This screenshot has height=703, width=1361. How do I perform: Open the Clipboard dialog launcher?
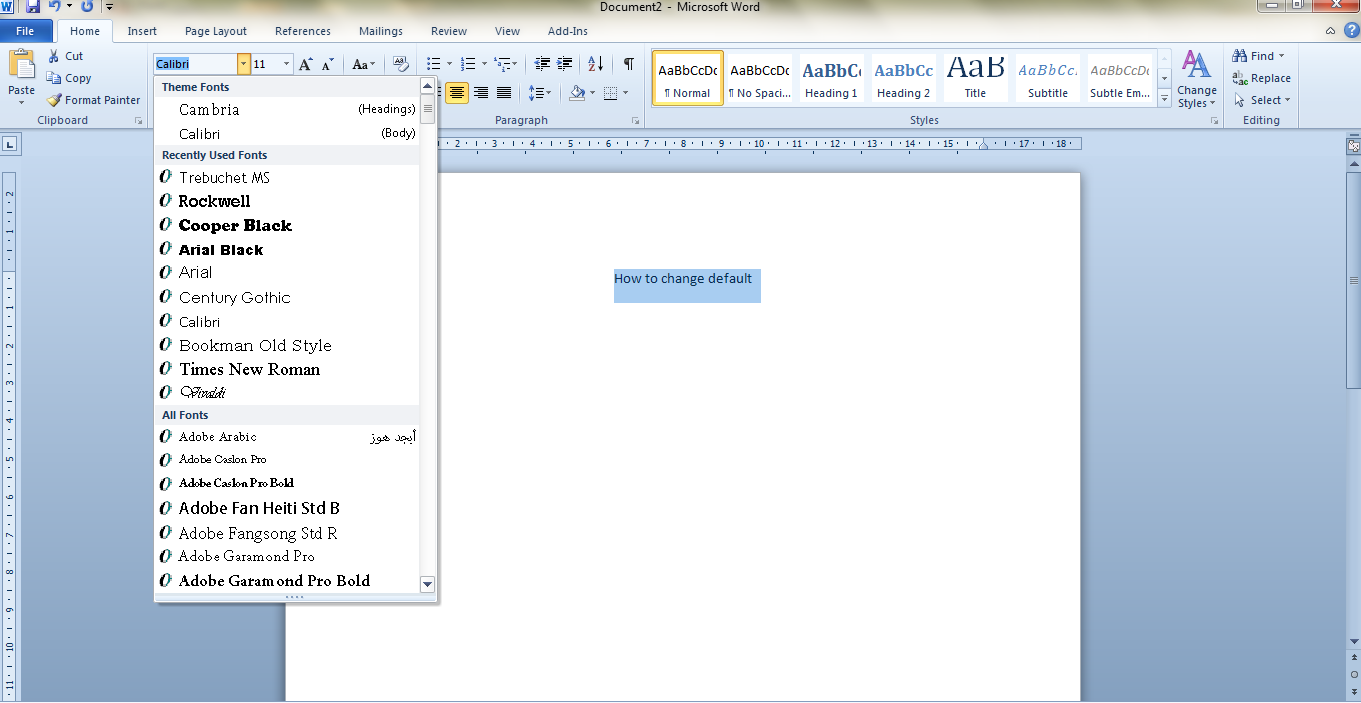[x=138, y=121]
